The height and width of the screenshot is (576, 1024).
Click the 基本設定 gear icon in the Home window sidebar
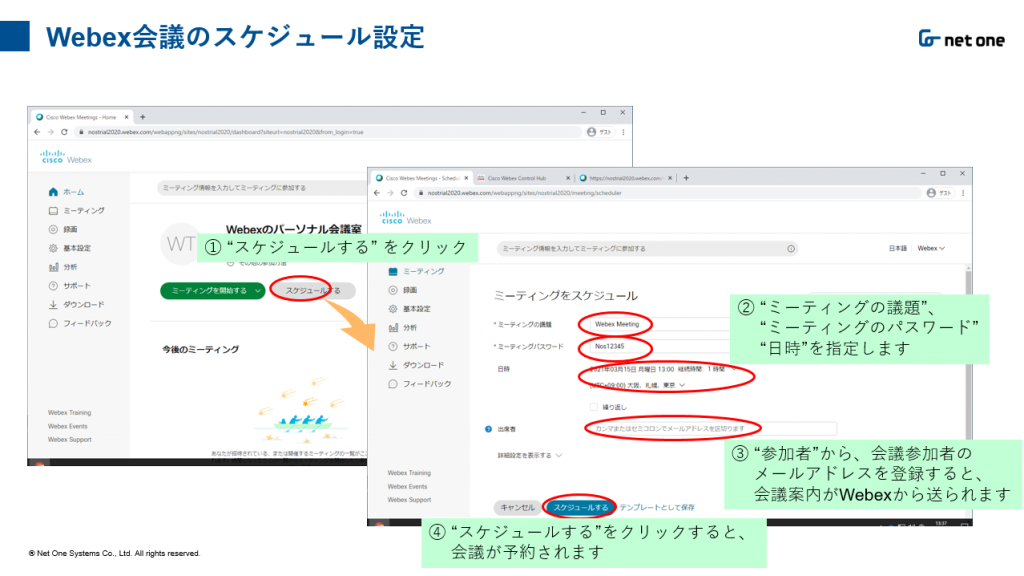[x=54, y=248]
